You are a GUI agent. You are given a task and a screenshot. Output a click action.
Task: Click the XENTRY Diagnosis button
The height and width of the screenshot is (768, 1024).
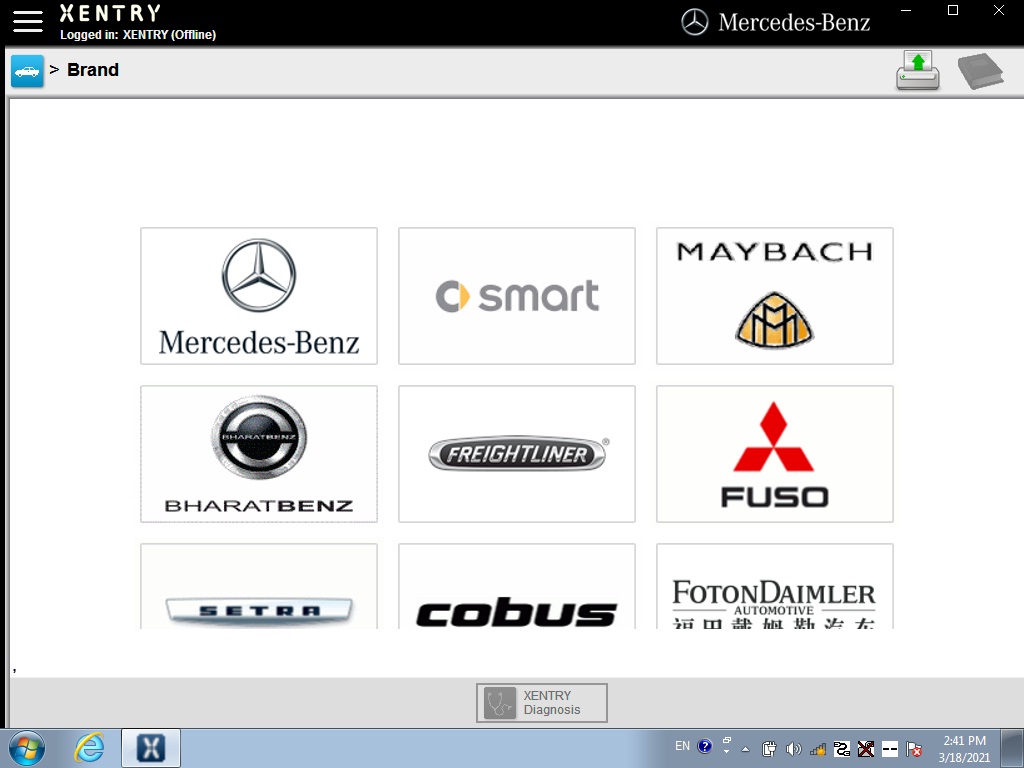pyautogui.click(x=542, y=703)
